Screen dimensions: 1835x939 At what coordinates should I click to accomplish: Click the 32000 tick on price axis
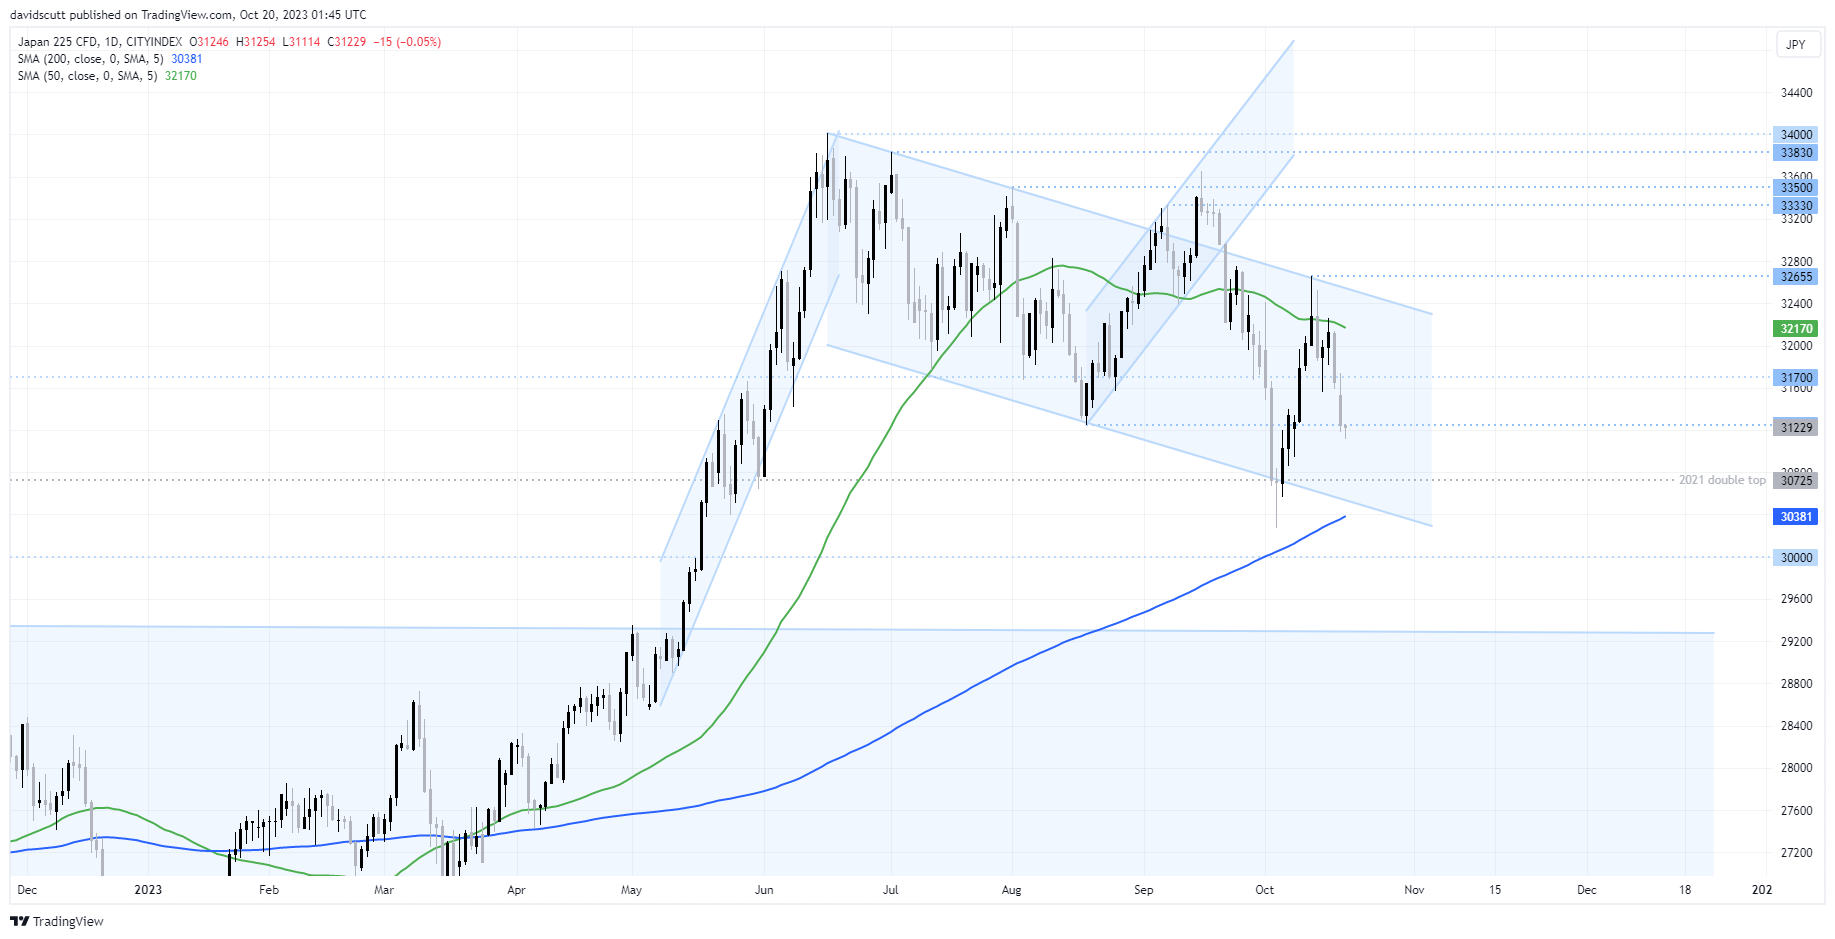1796,346
